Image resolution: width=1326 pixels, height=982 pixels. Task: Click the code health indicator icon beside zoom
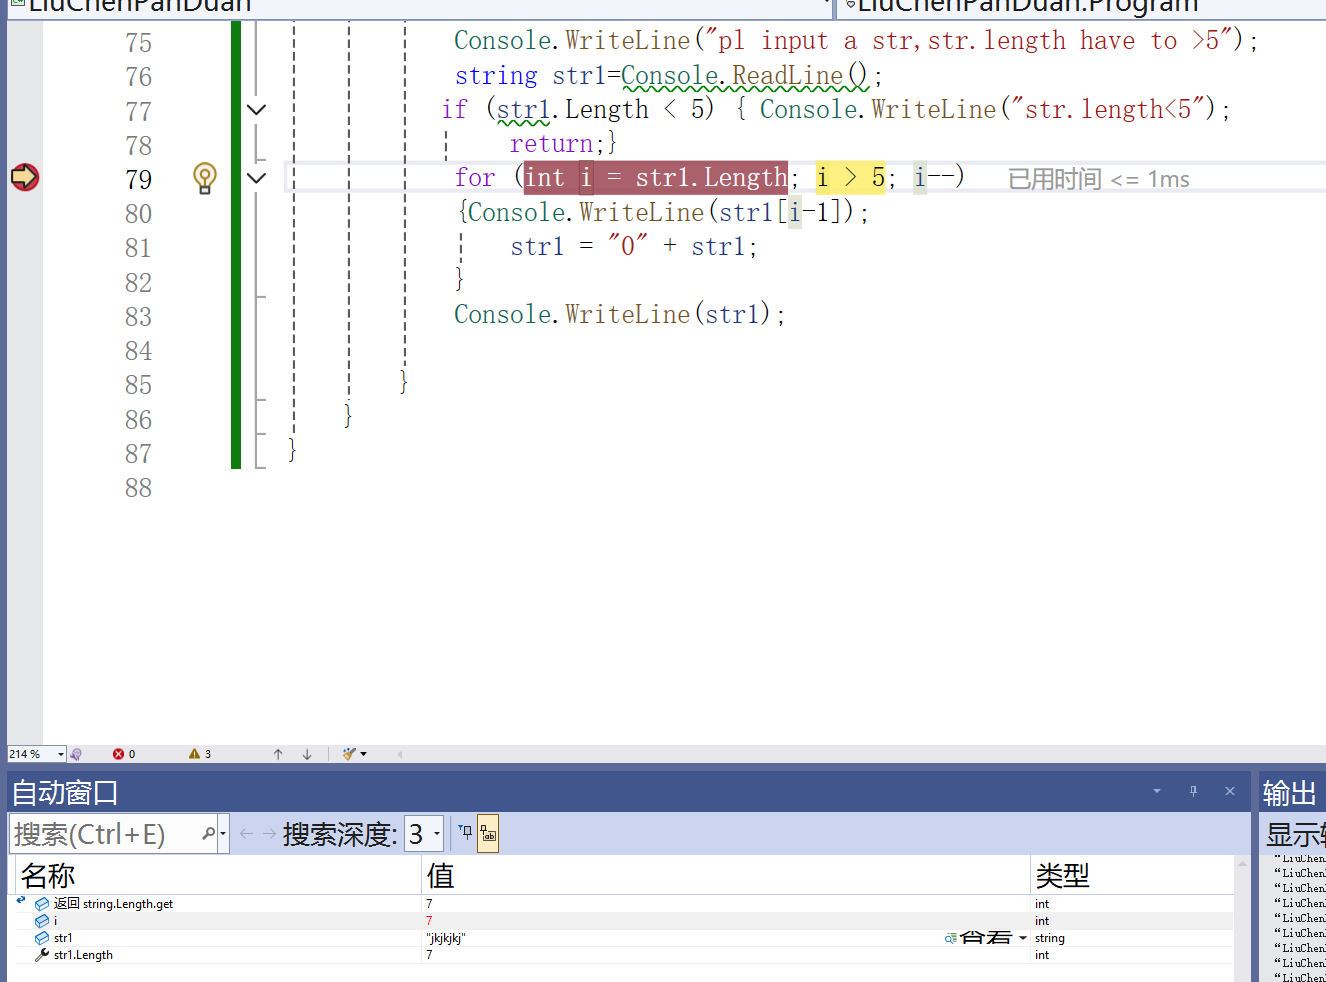77,754
